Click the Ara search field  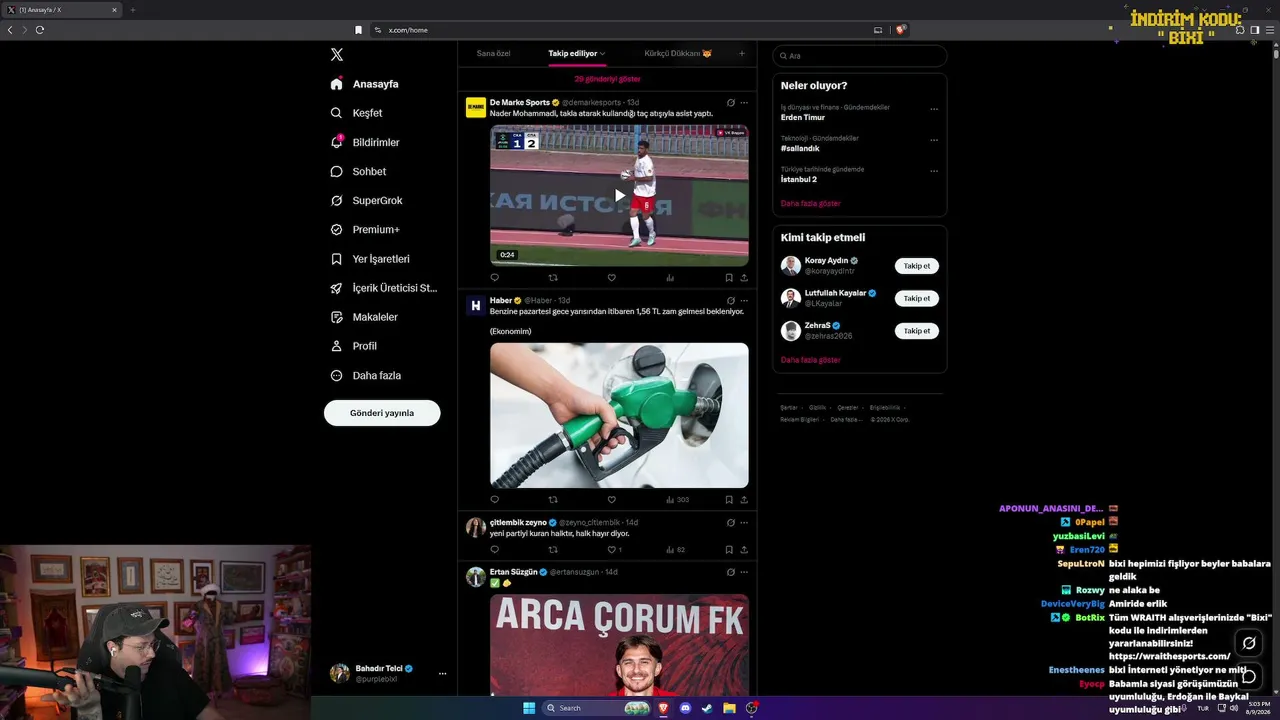pyautogui.click(x=860, y=56)
